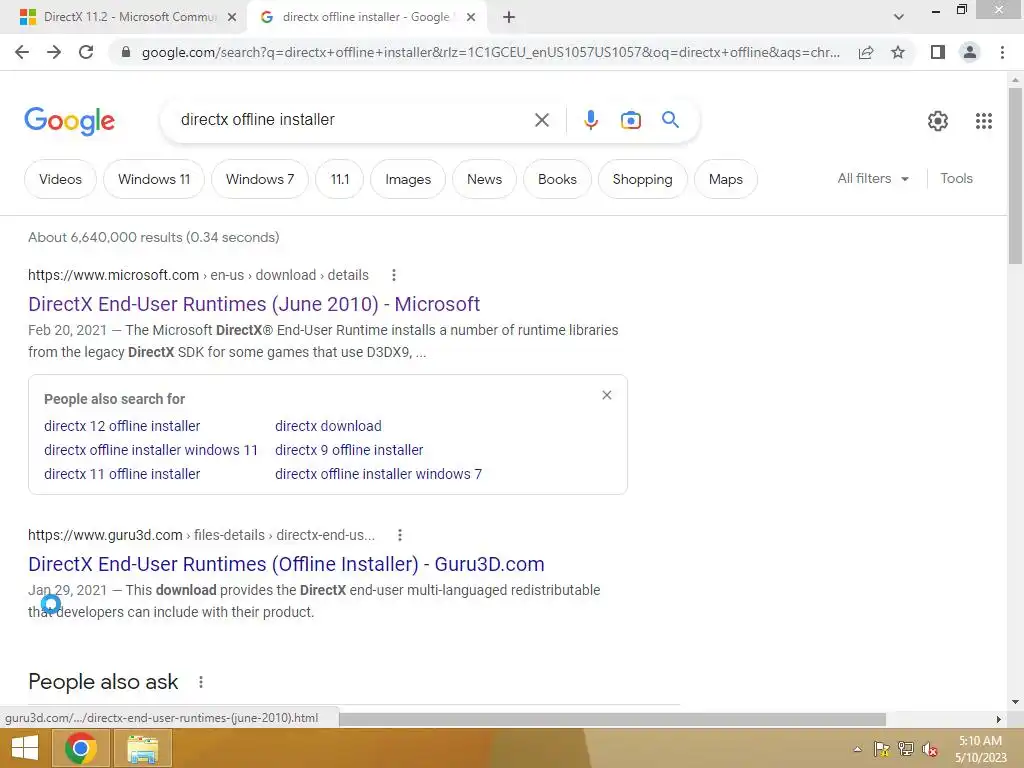Search for directx download

328,426
